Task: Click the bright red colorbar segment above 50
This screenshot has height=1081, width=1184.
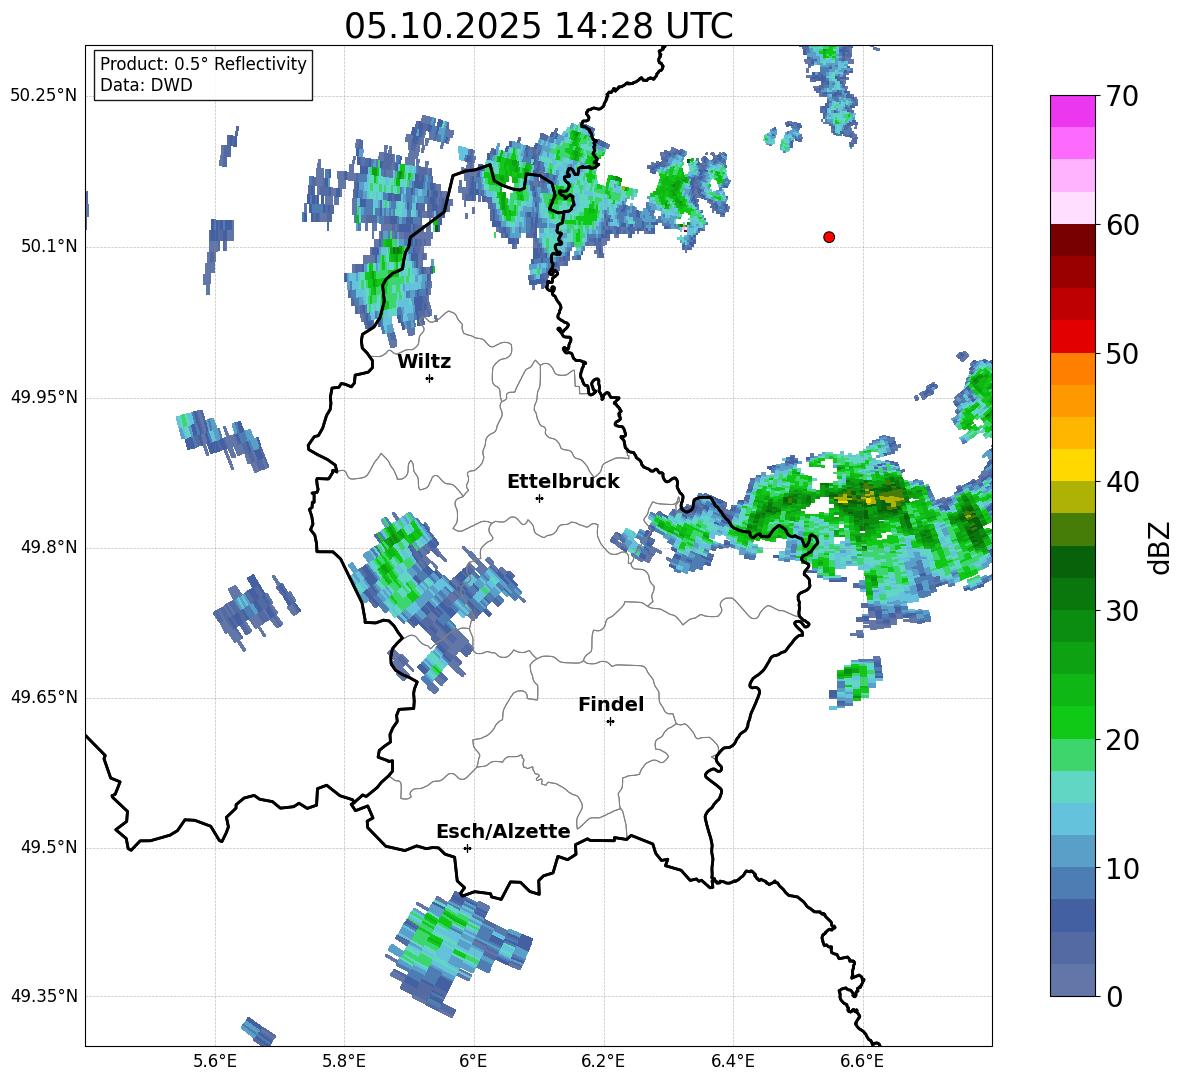Action: pos(1072,337)
